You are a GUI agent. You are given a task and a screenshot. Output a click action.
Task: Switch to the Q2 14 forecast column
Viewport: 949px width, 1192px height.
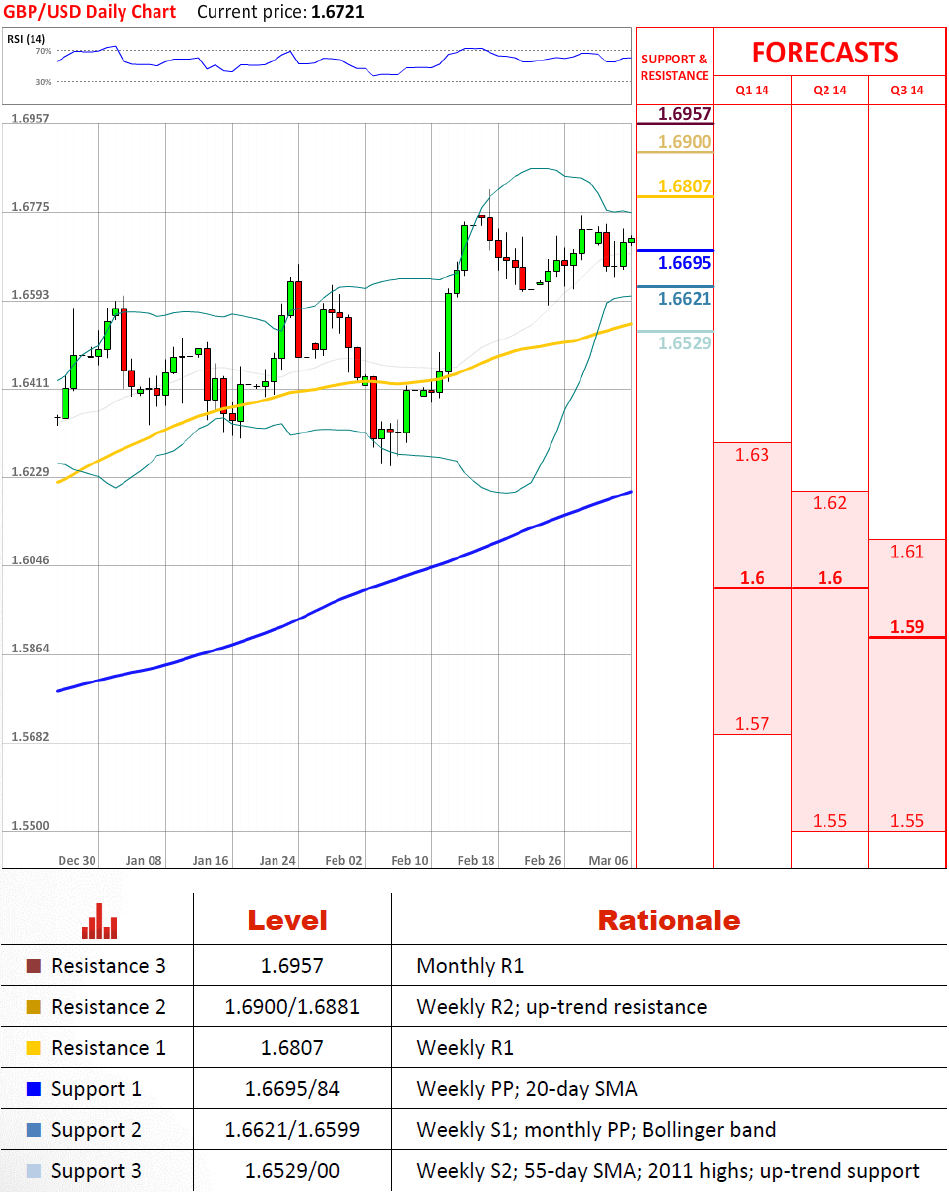pos(829,90)
